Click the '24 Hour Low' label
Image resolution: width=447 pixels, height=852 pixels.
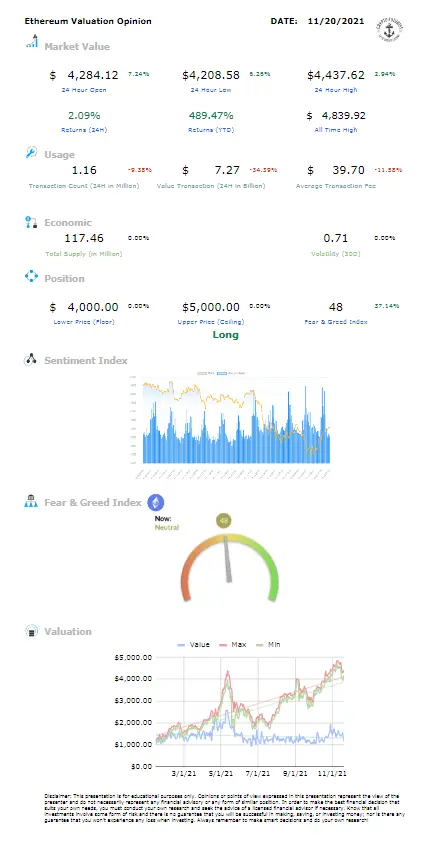211,90
